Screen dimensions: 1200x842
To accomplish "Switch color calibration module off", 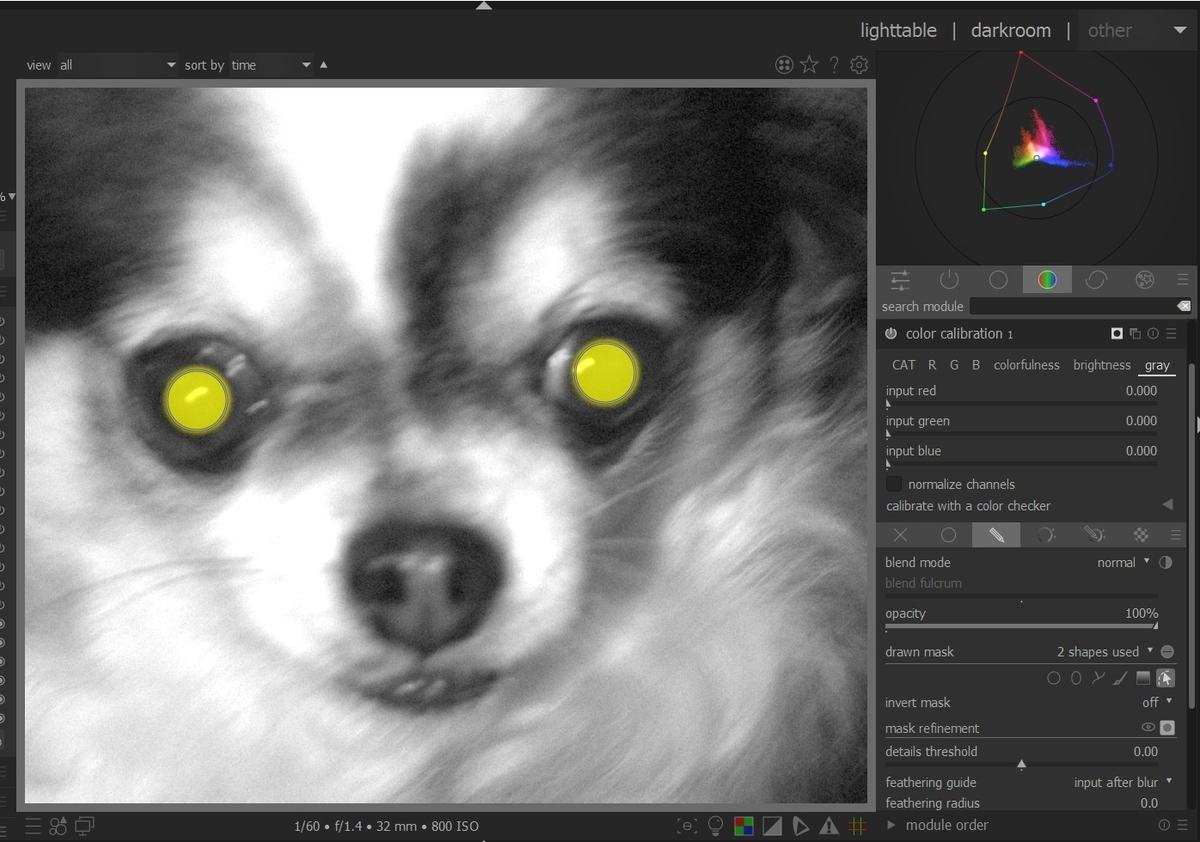I will pos(891,334).
